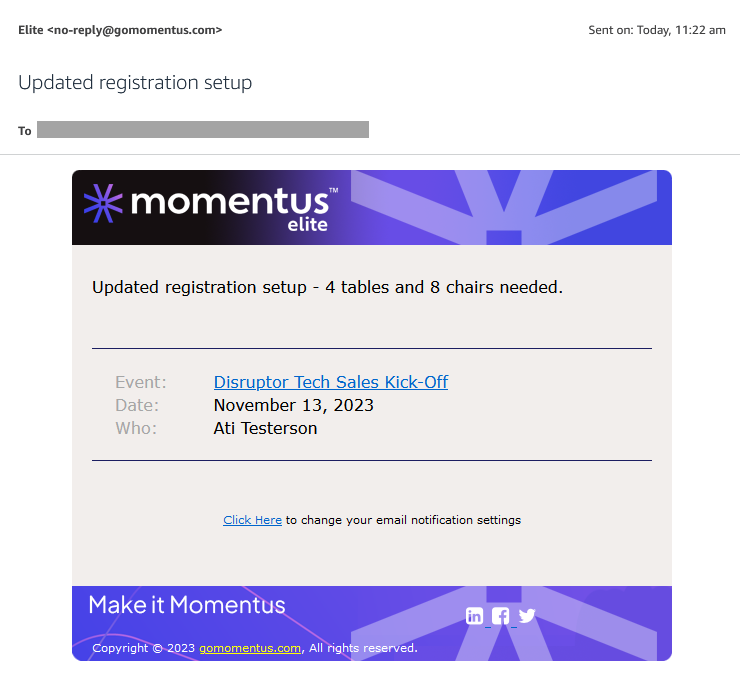Click the large asterisk graphic in header banner

click(x=504, y=208)
